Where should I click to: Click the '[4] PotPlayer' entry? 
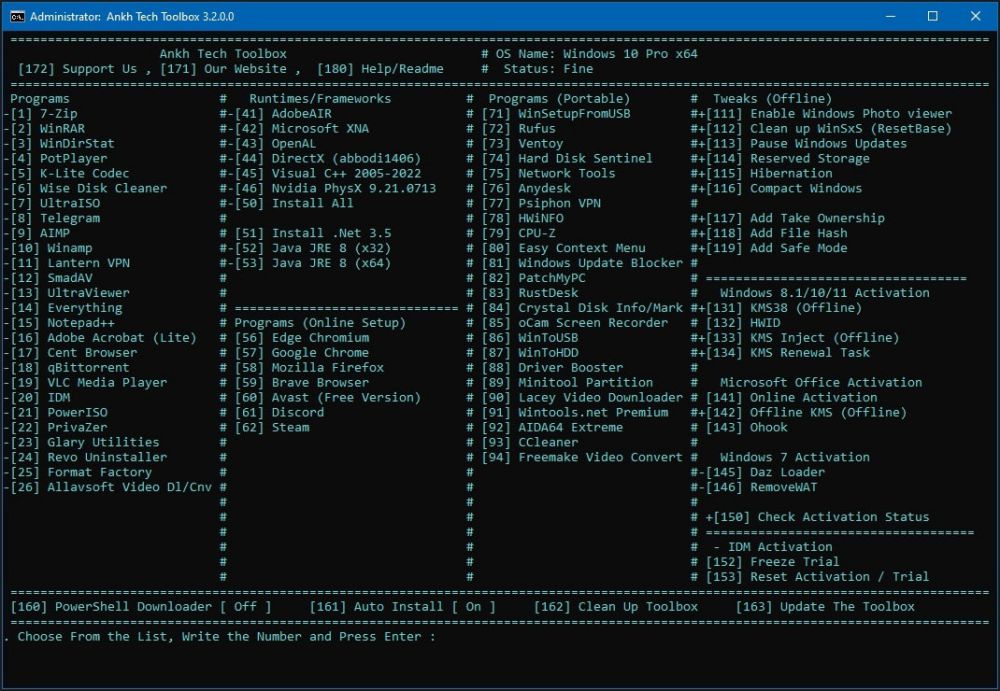pyautogui.click(x=59, y=158)
